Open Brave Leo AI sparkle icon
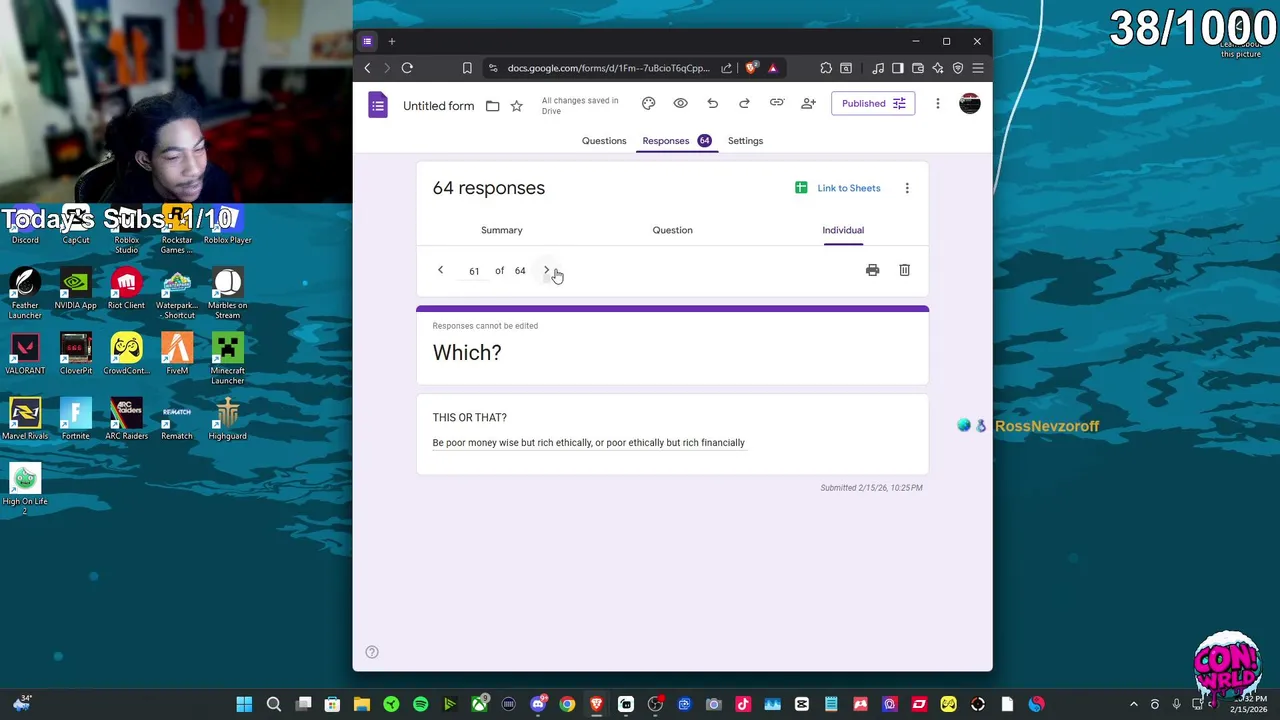The width and height of the screenshot is (1280, 720). pos(938,68)
